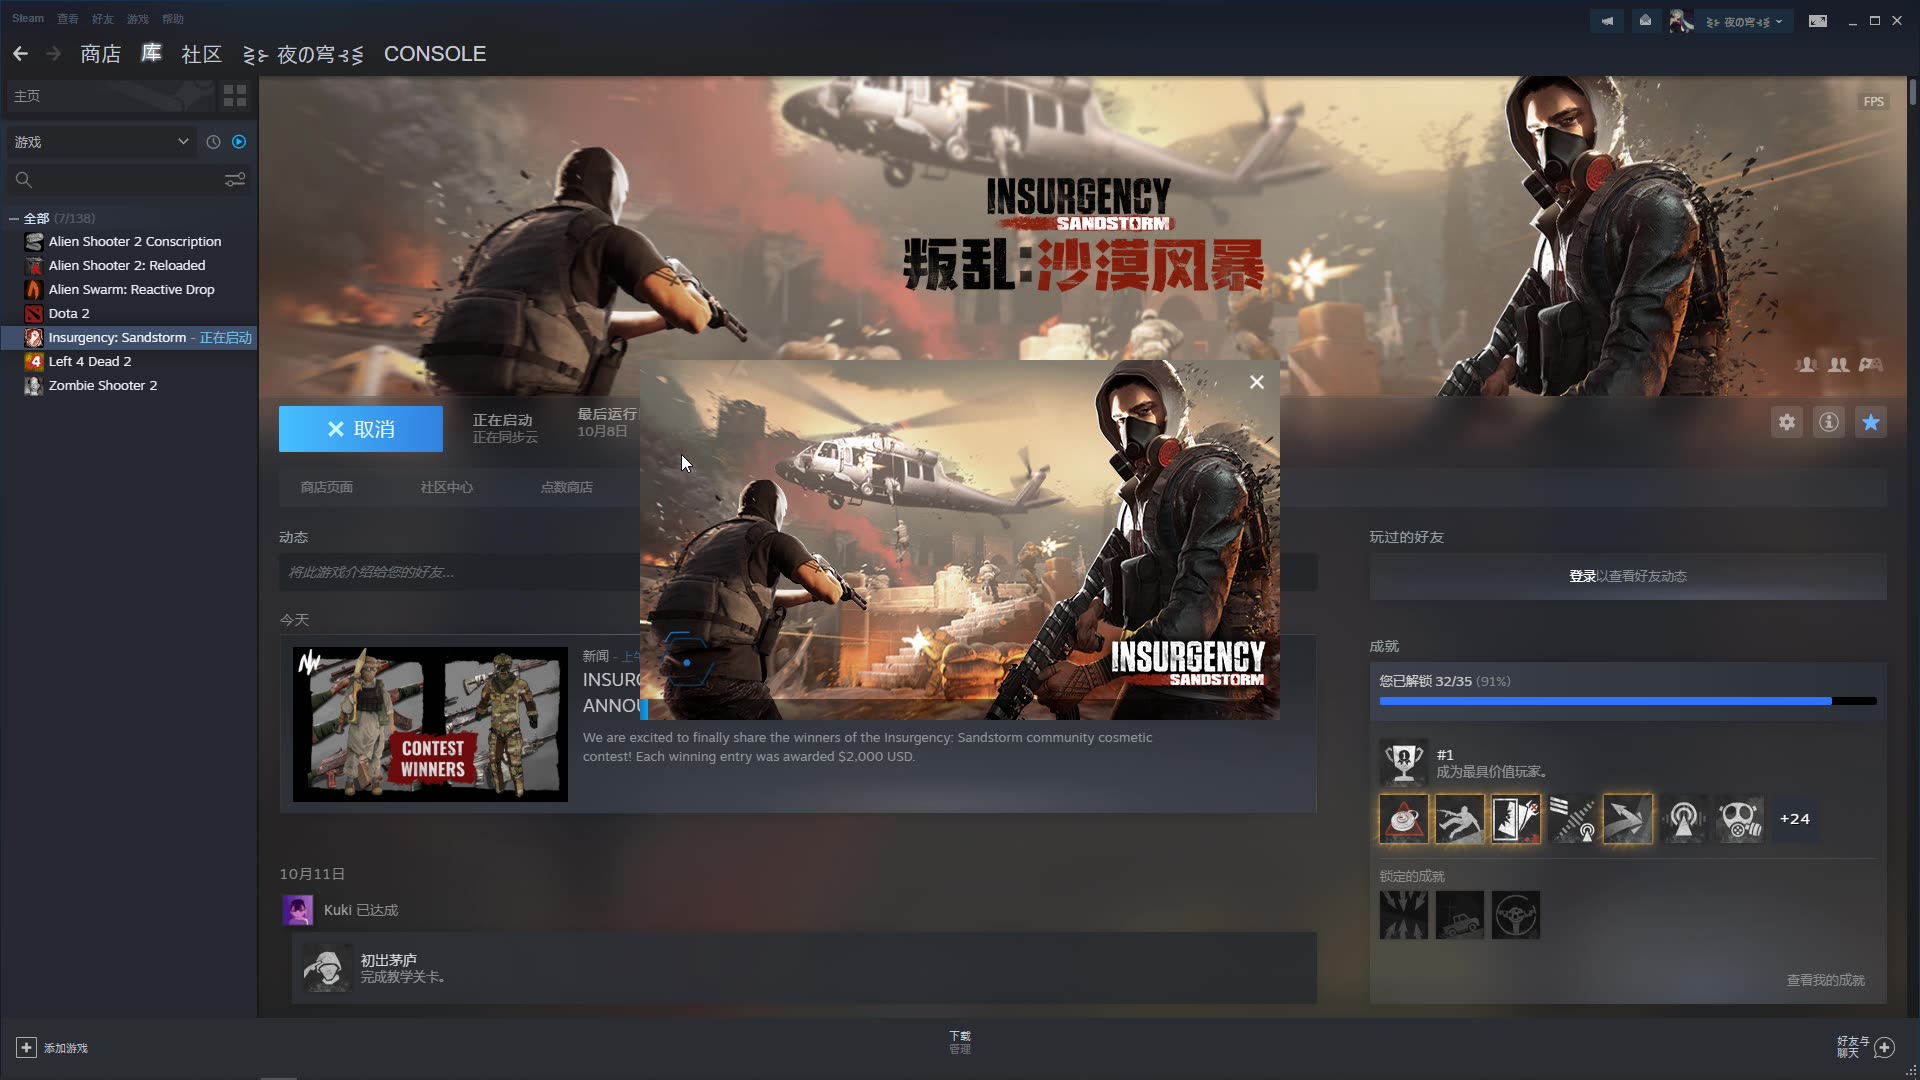The width and height of the screenshot is (1920, 1080).
Task: Click 查看我的成就 link to view achievements
Action: (1824, 980)
